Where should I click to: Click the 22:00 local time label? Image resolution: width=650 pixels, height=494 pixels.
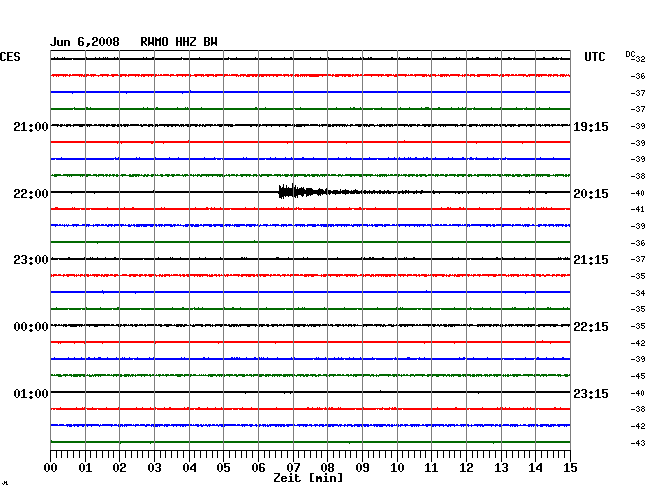pos(31,194)
